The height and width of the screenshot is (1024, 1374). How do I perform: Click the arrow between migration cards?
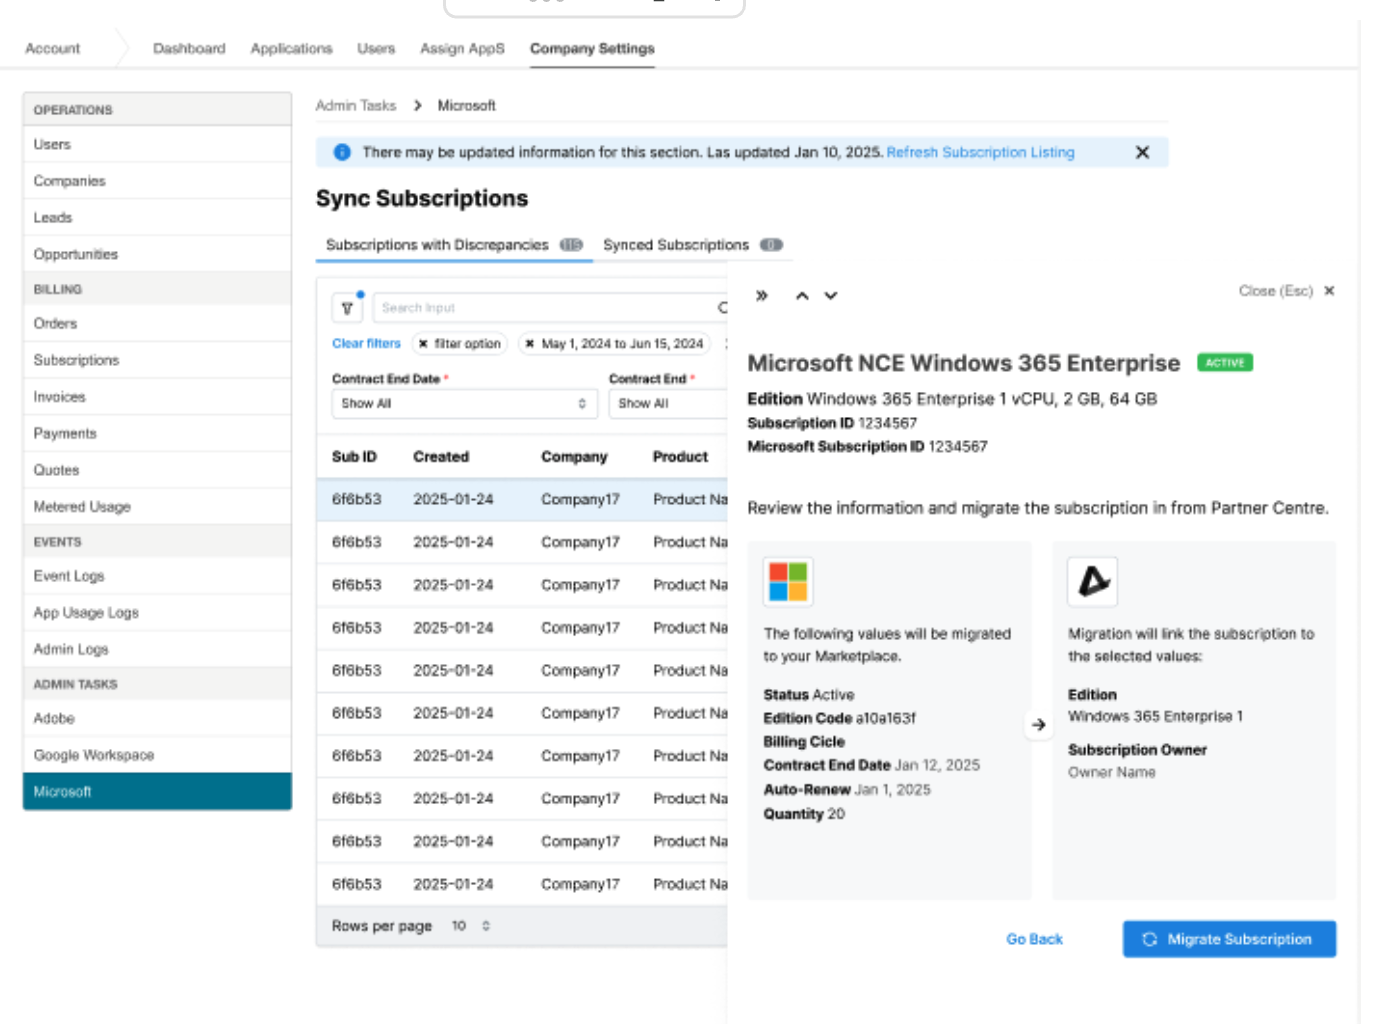[1039, 725]
